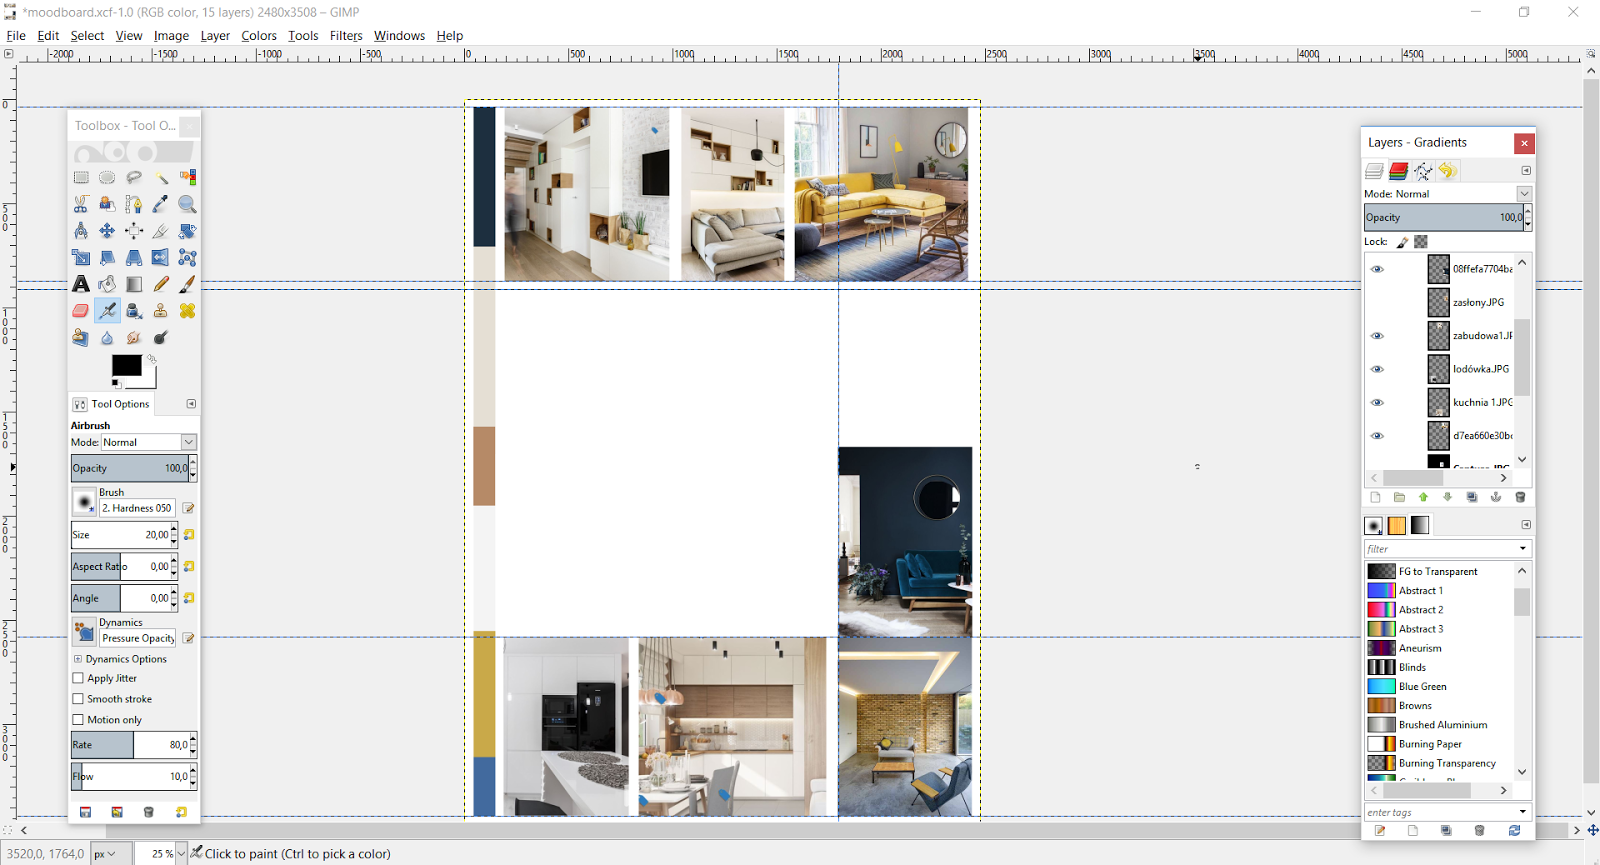This screenshot has height=865, width=1600.
Task: Switch to the Channels tab
Action: pyautogui.click(x=1398, y=171)
